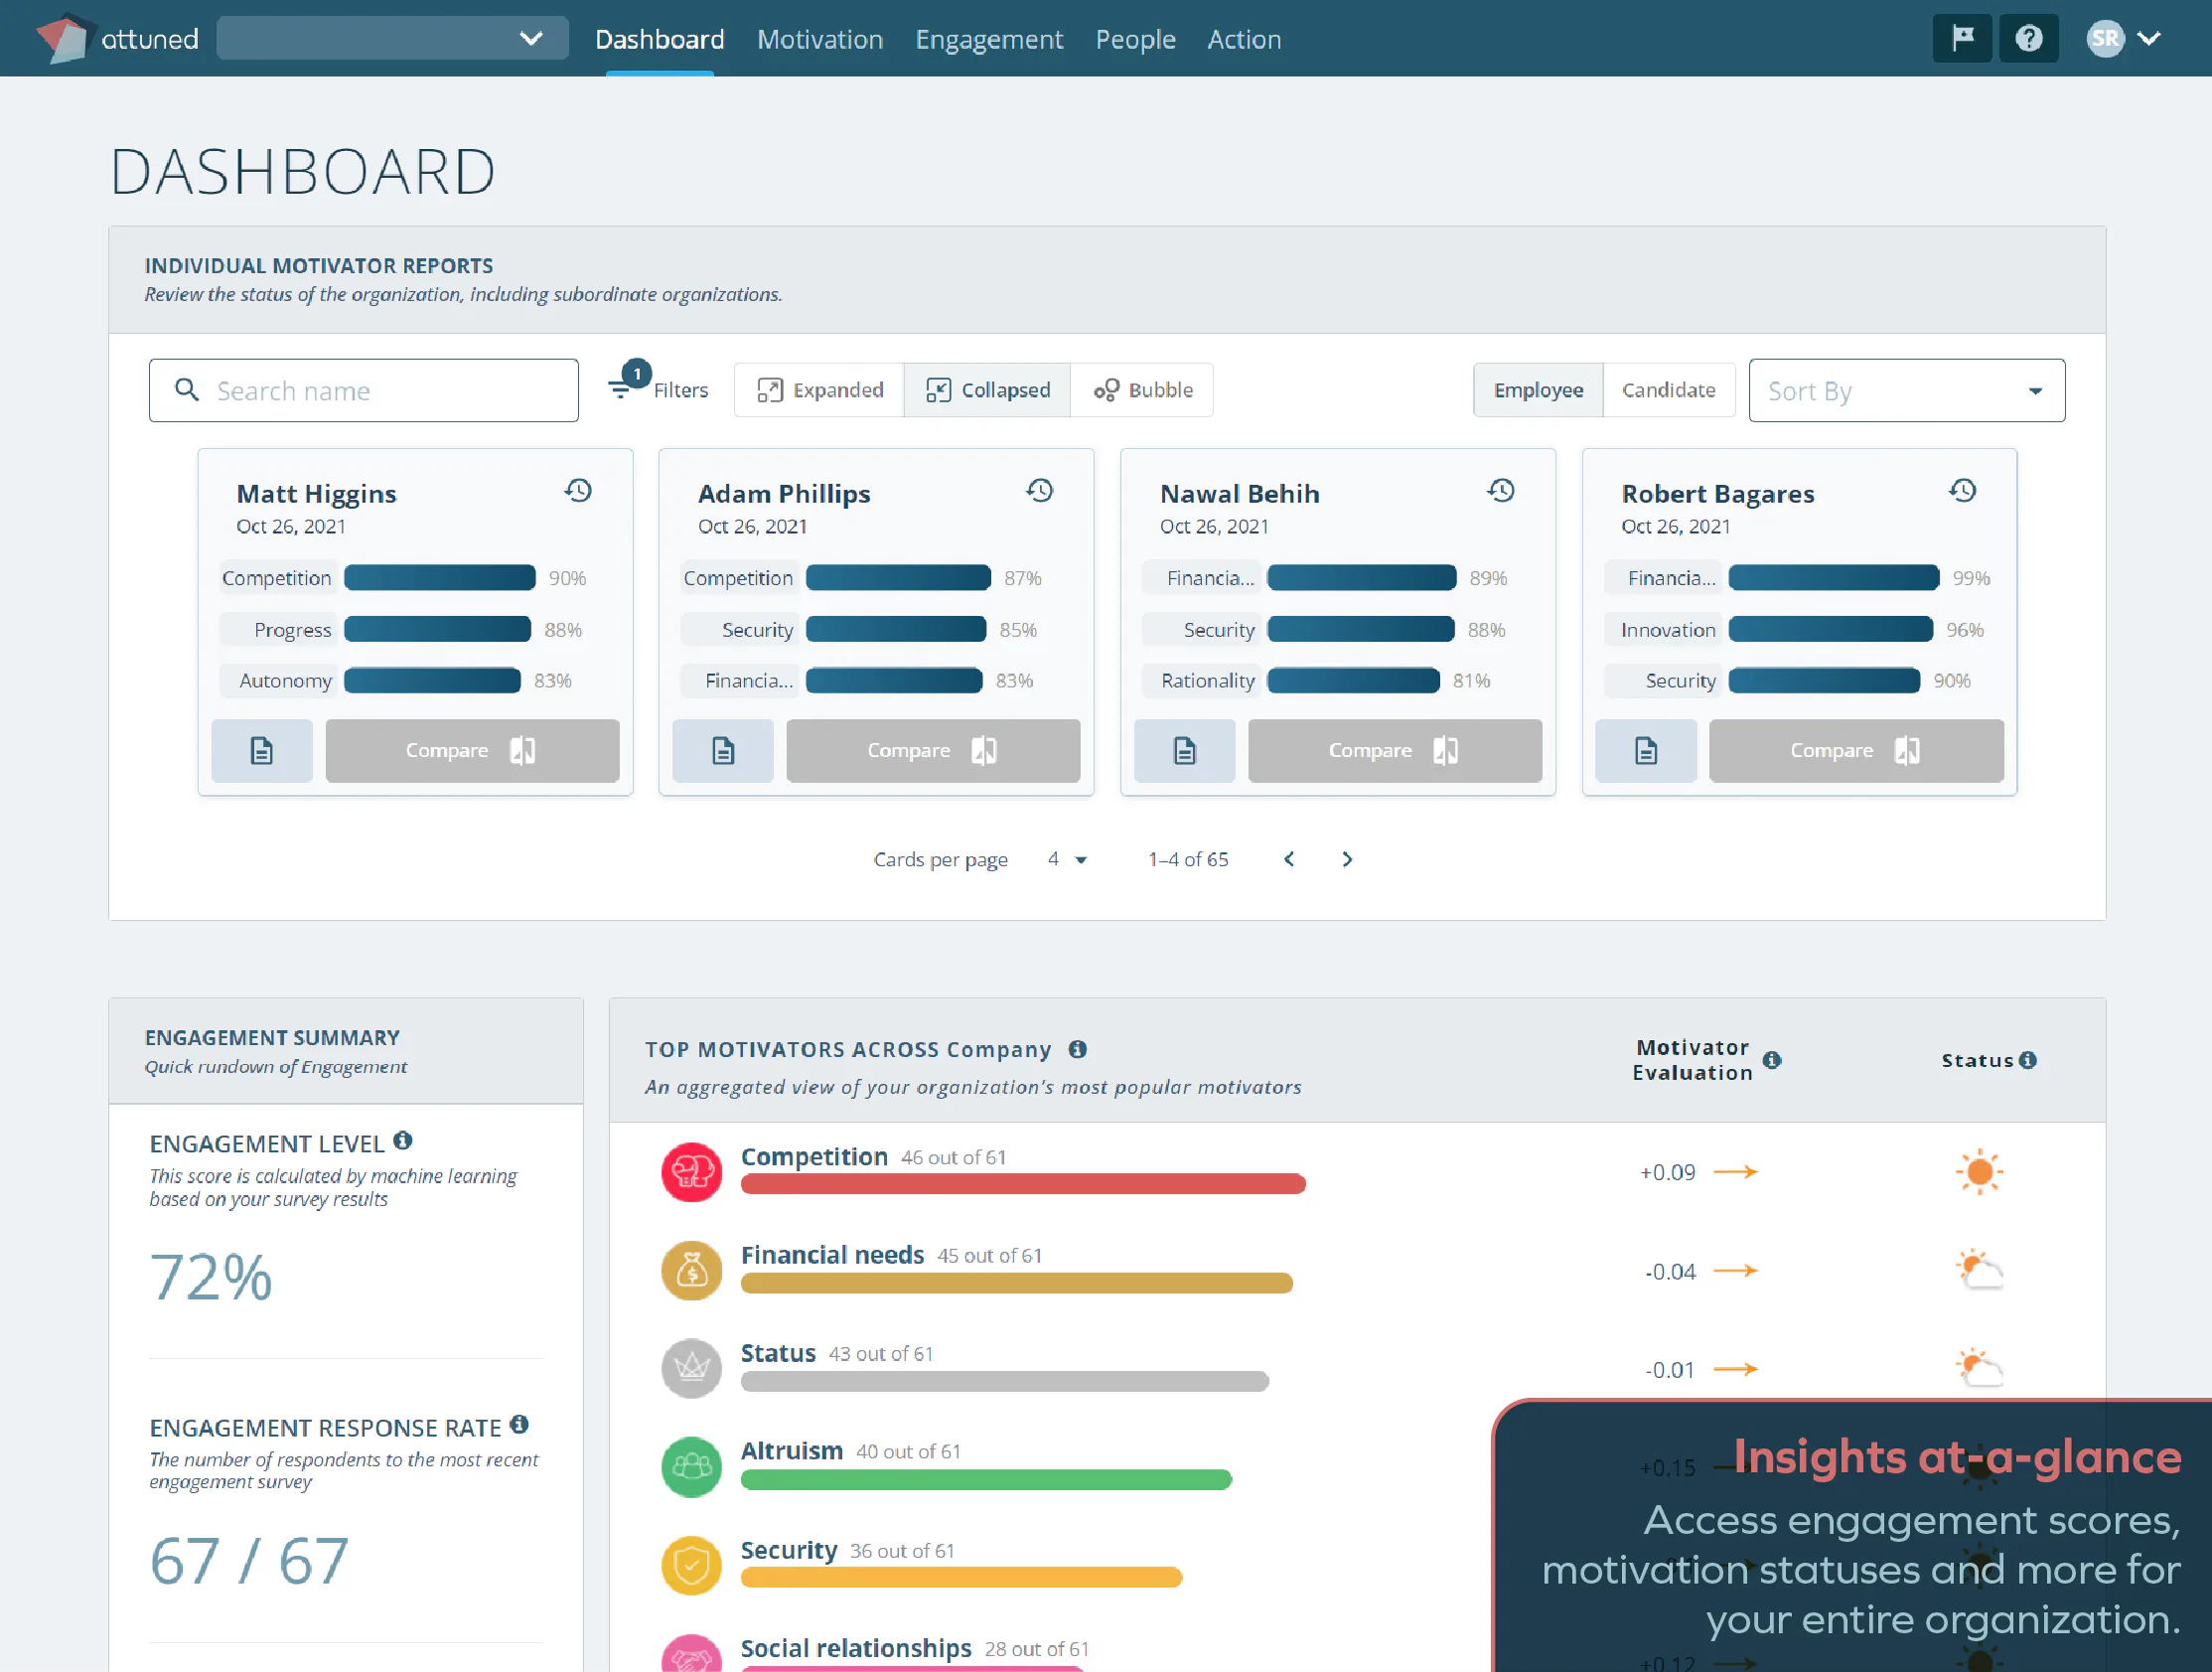Click info icon beside Engagement Level

pyautogui.click(x=403, y=1141)
